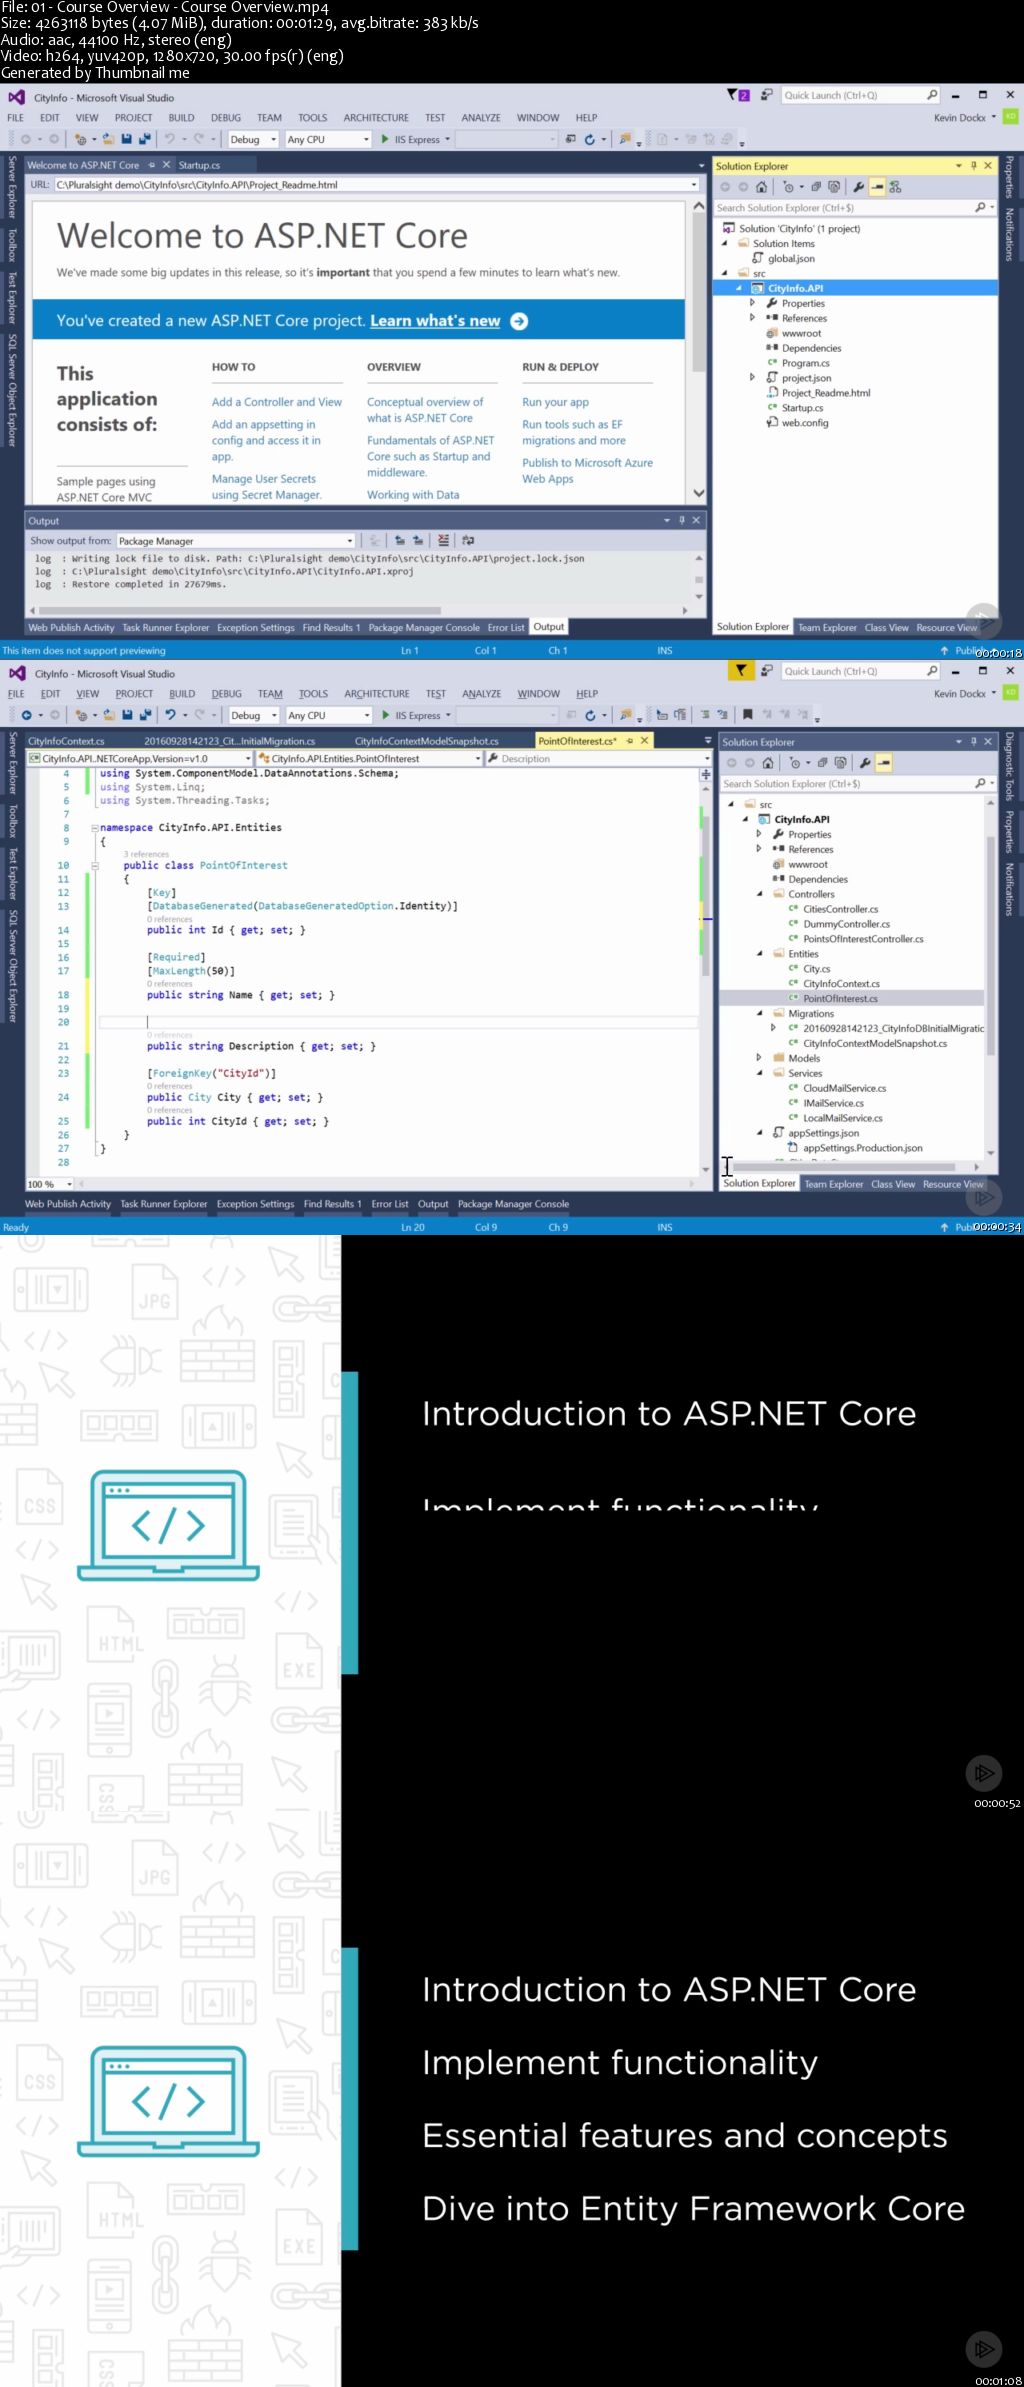Image resolution: width=1024 pixels, height=2387 pixels.
Task: Click Save All icon in Welcome-page frame toolbar
Action: point(145,139)
